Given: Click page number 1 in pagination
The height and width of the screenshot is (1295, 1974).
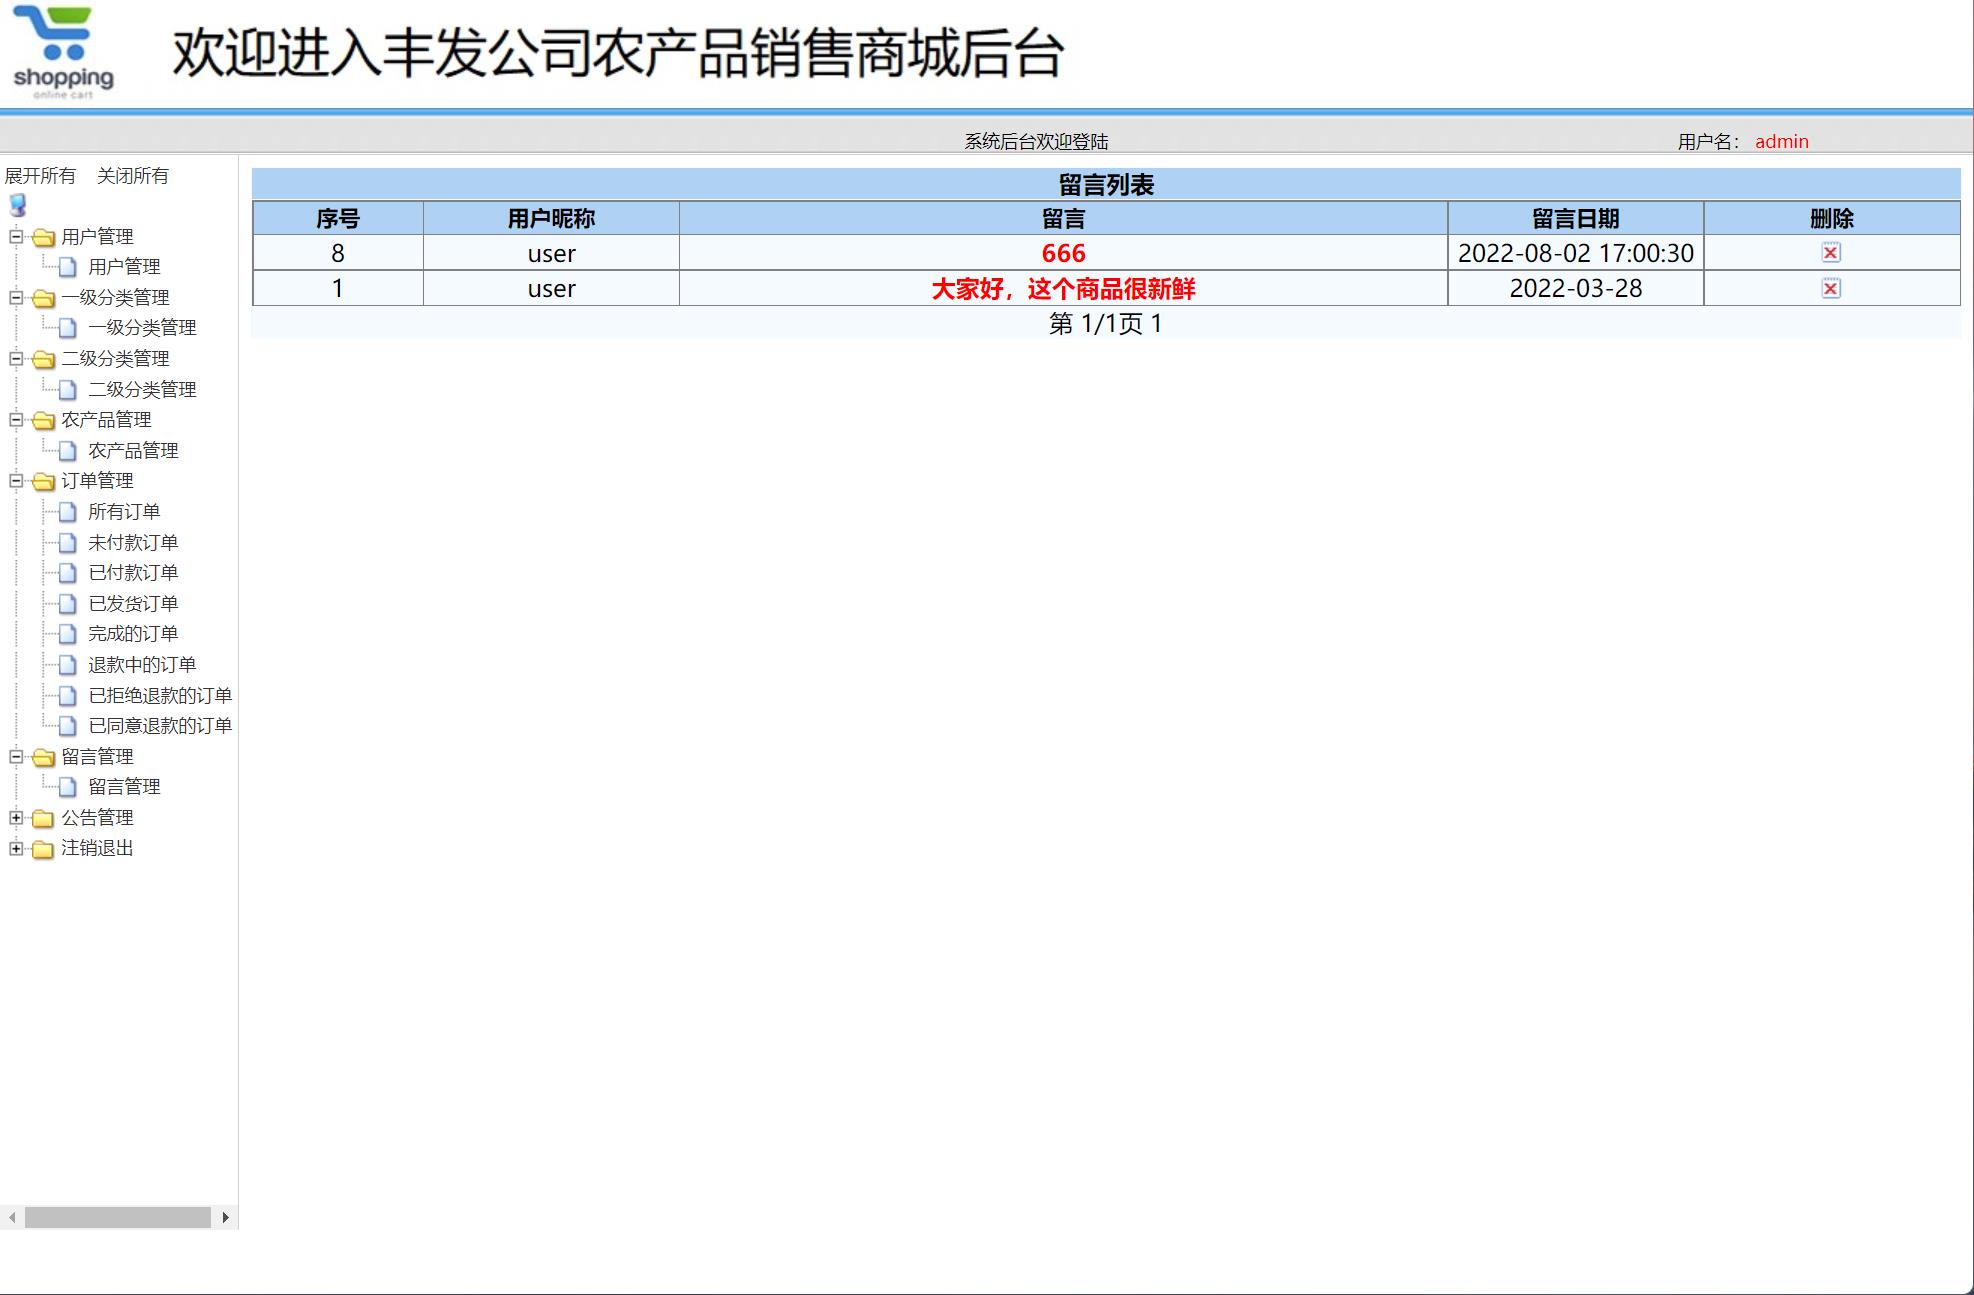Looking at the screenshot, I should coord(1155,323).
